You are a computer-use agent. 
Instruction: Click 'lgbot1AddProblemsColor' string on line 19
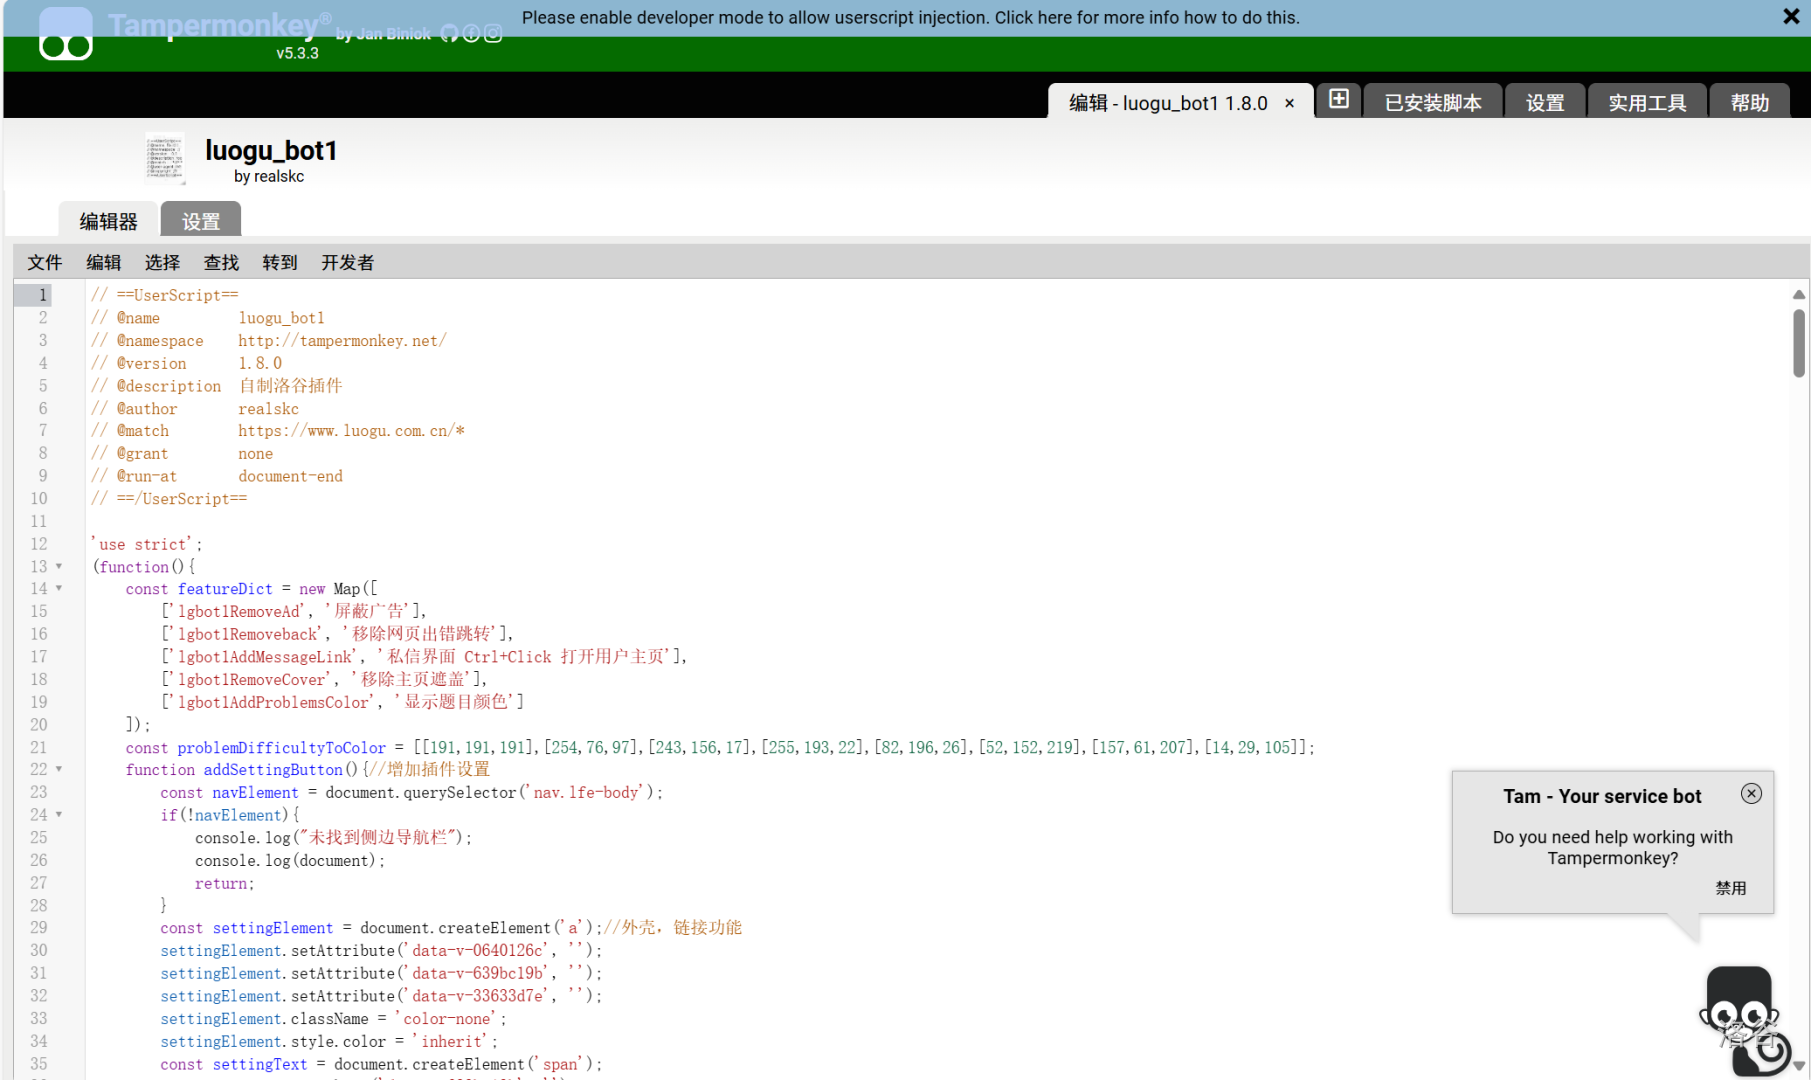273,702
